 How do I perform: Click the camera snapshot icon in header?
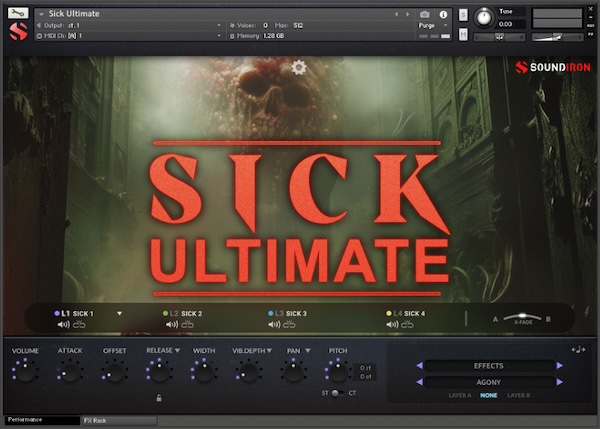click(x=425, y=14)
